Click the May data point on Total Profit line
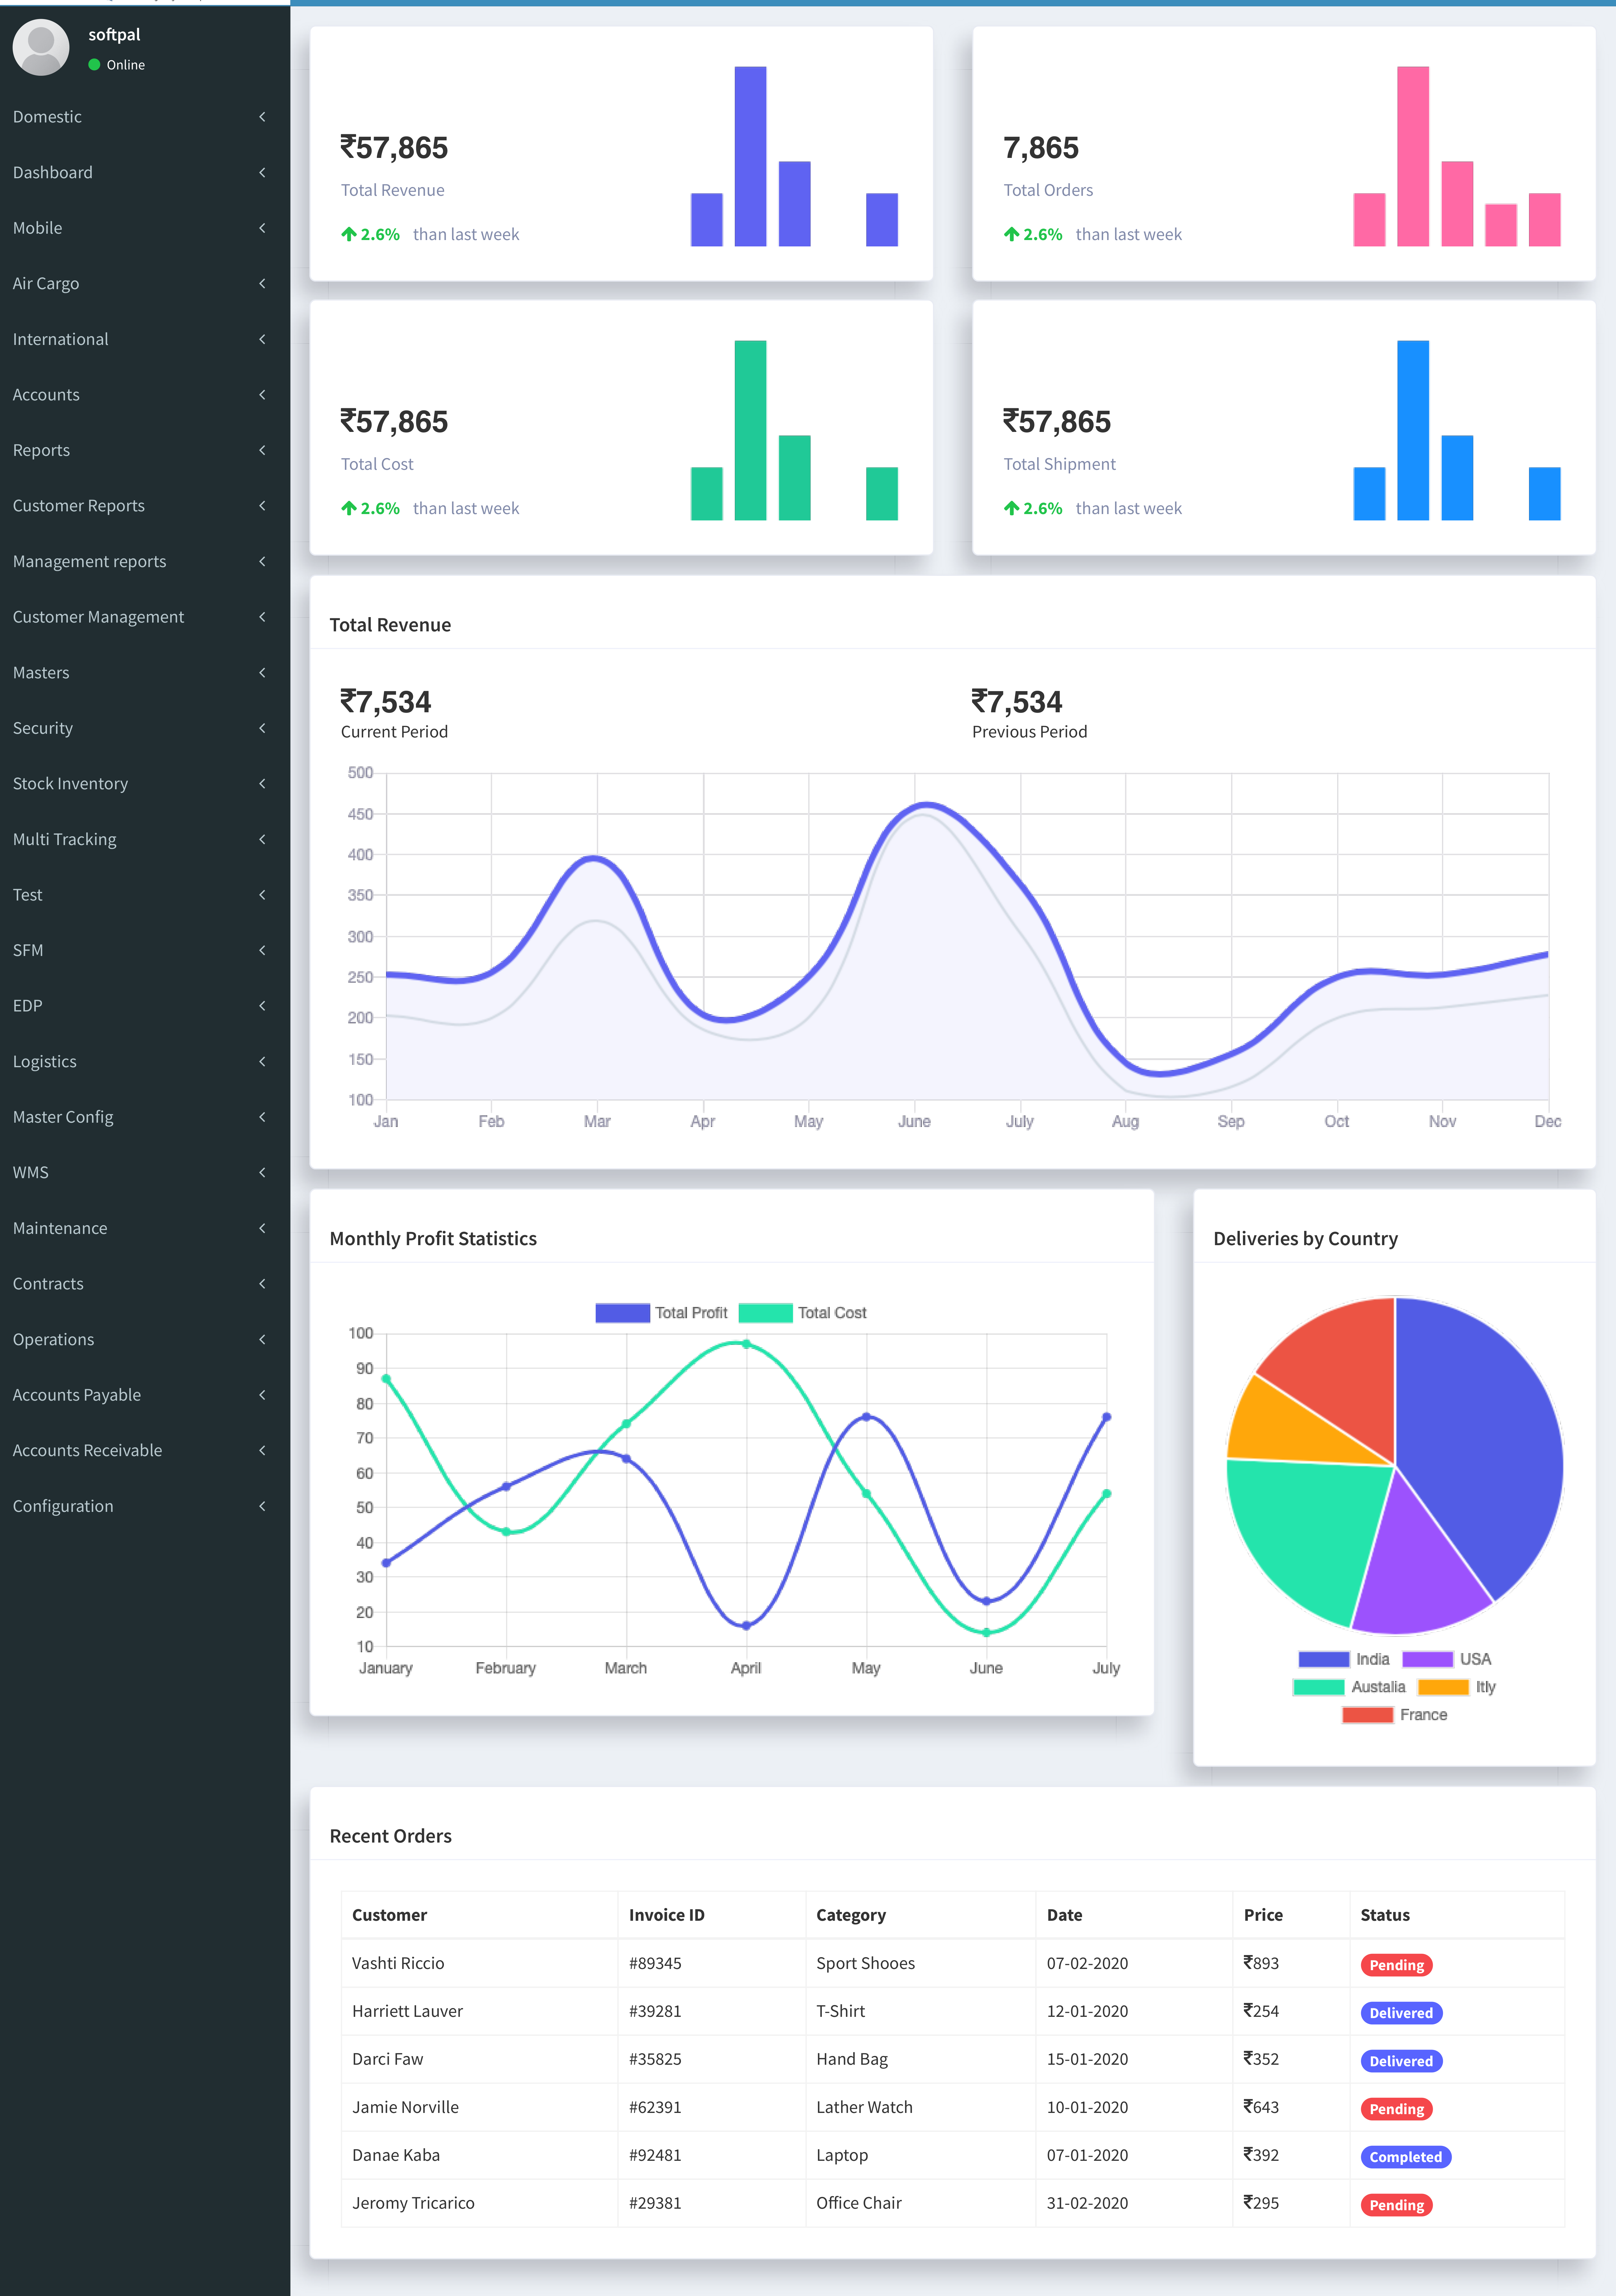The image size is (1616, 2296). pos(866,1417)
